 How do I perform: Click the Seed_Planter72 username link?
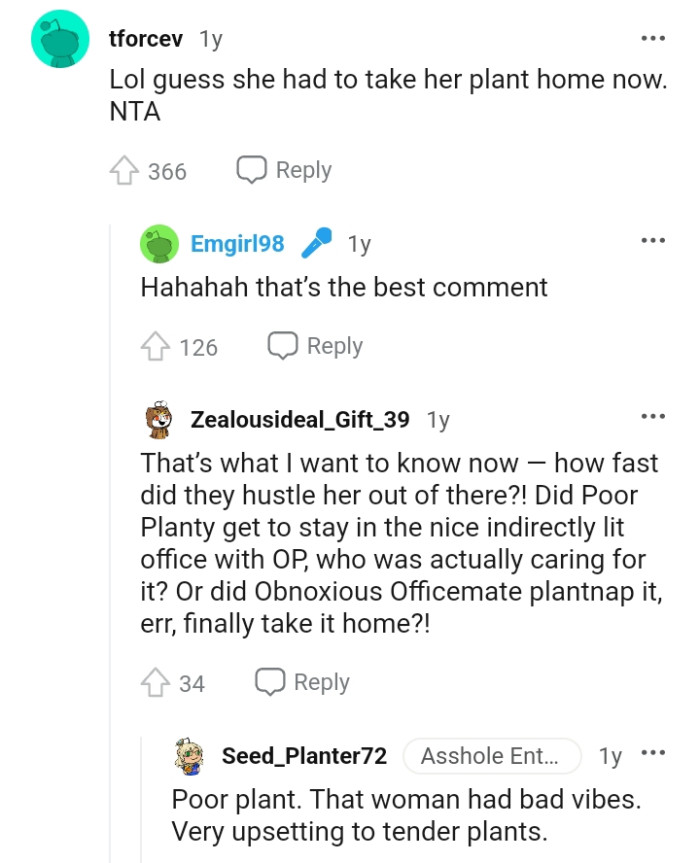(305, 757)
